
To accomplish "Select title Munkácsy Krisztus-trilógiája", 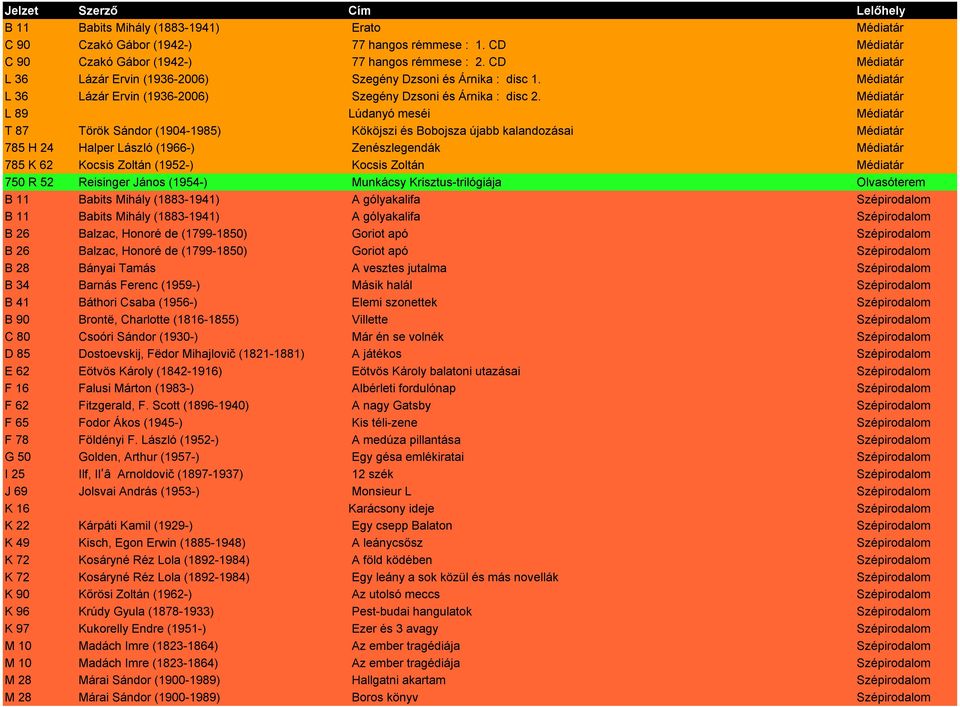I will (427, 182).
